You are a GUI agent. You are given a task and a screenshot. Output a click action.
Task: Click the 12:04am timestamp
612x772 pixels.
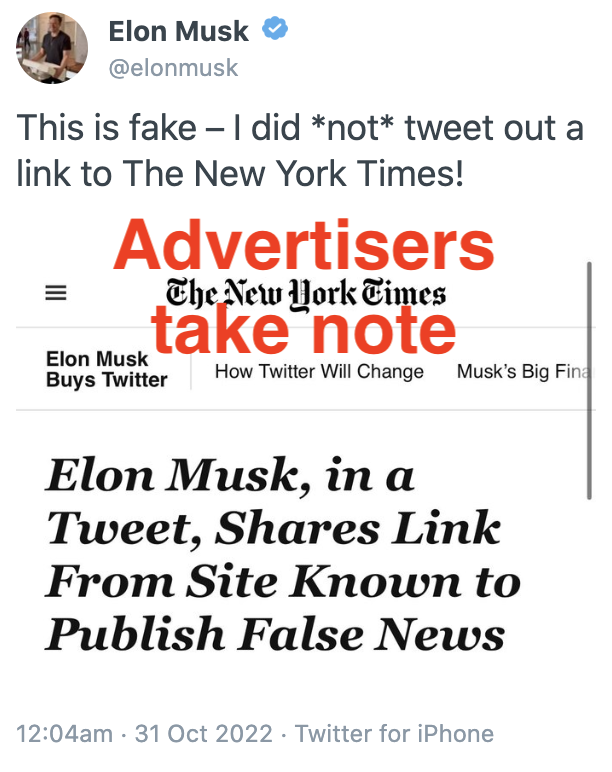coord(64,734)
